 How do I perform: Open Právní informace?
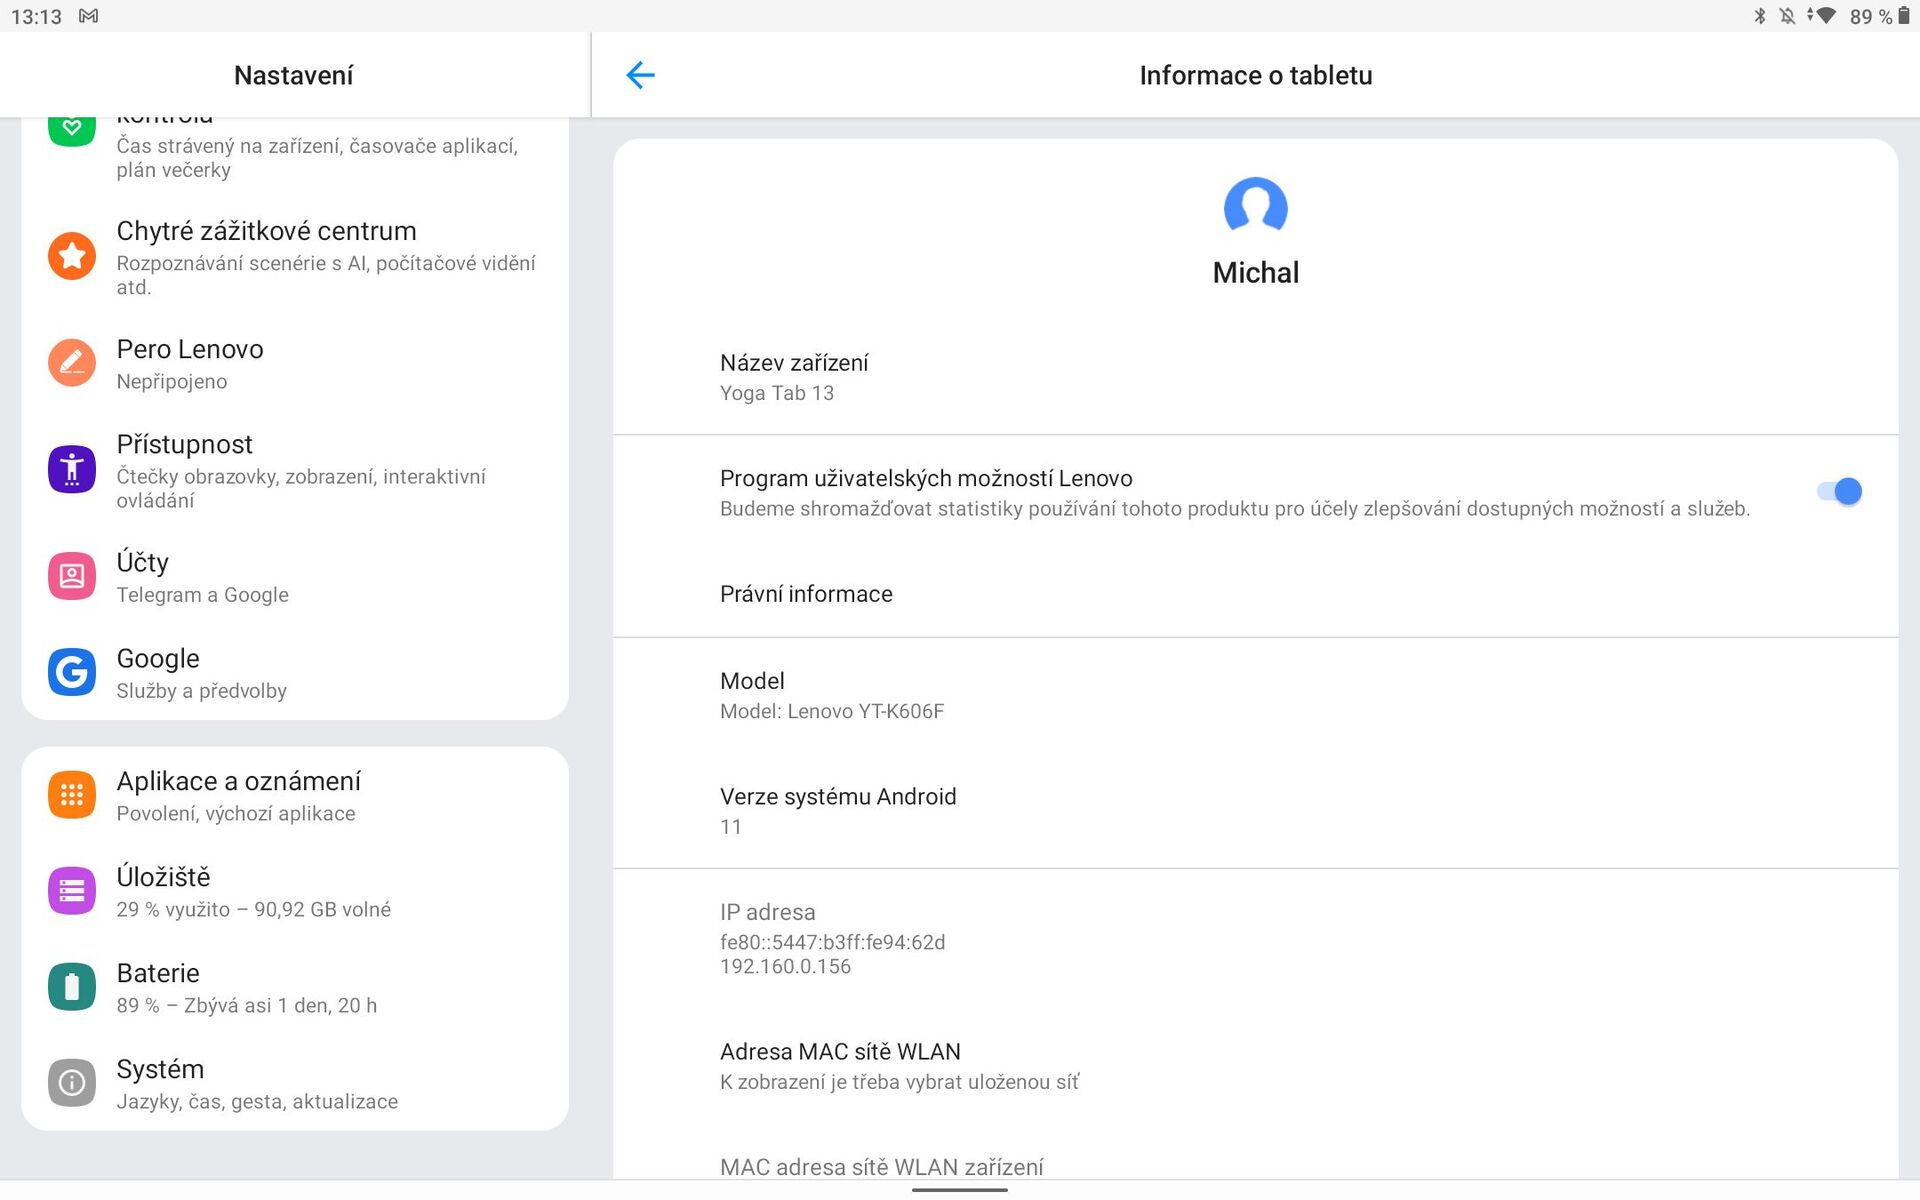(x=806, y=594)
